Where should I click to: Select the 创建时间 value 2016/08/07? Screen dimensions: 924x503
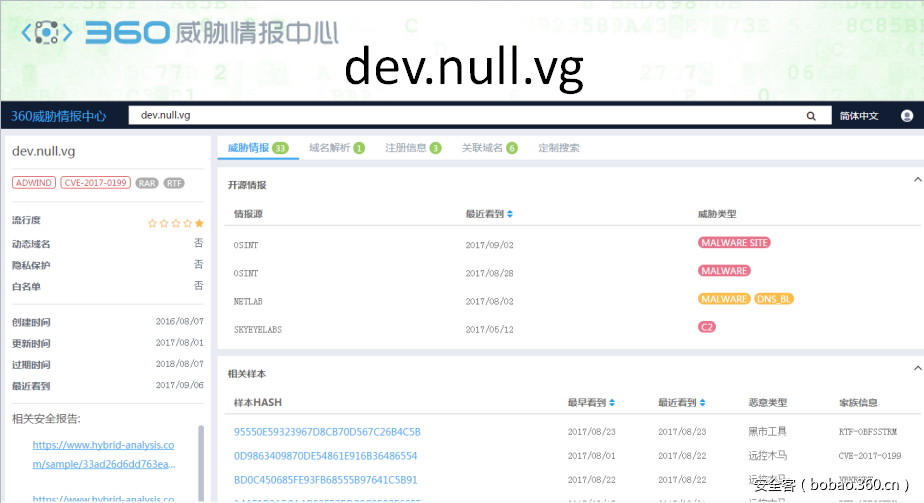[180, 322]
